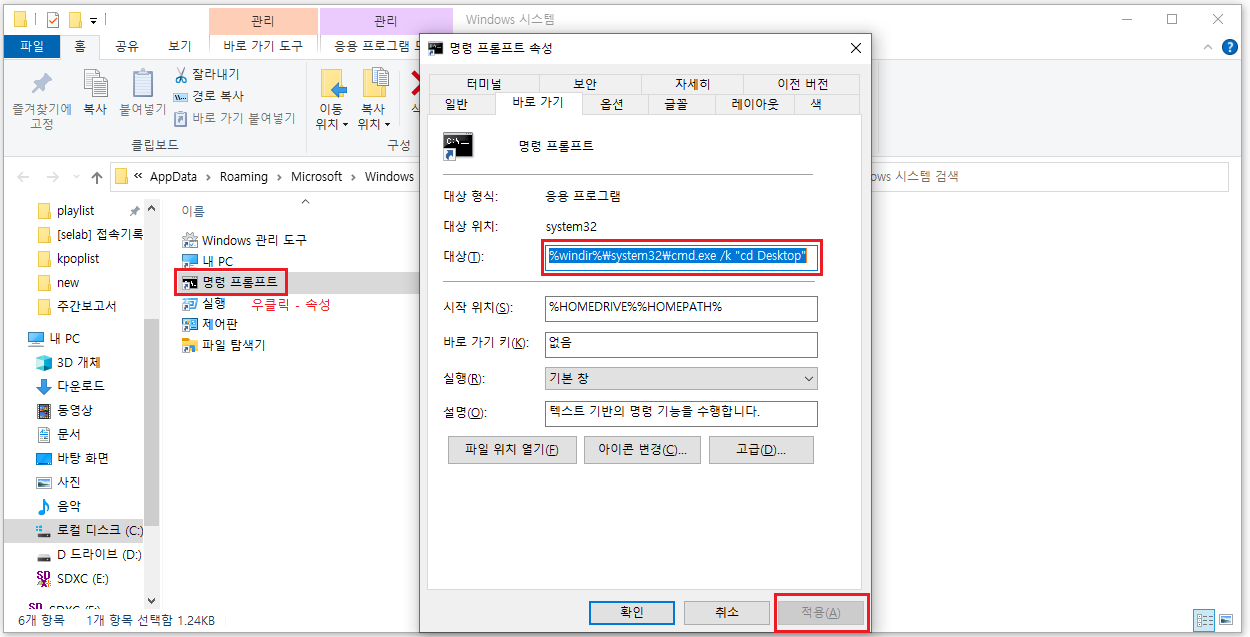Click the Pin to Quick Access (즐겨찾기에 고정) icon
The width and height of the screenshot is (1250, 637).
(41, 84)
